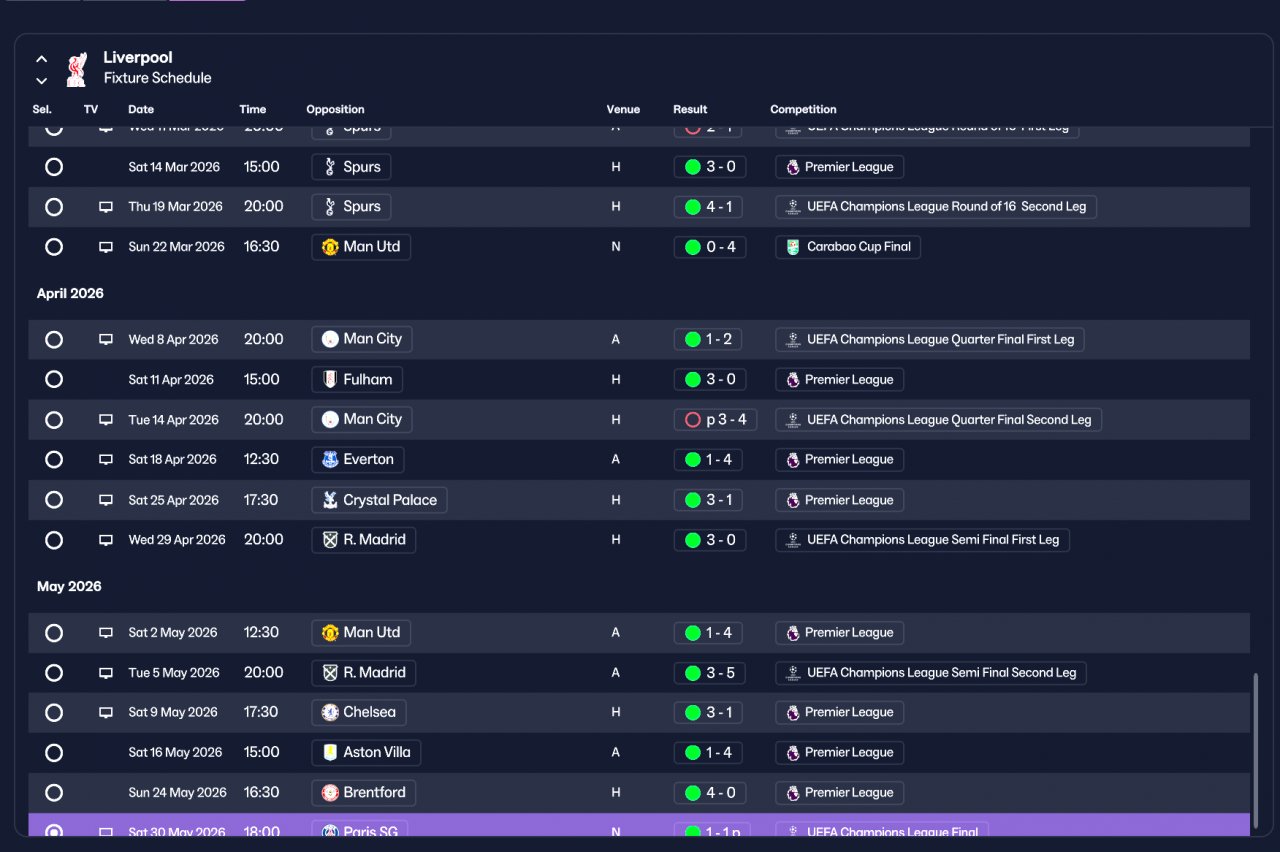1280x852 pixels.
Task: Open Brentford opposition button
Action: pyautogui.click(x=364, y=793)
